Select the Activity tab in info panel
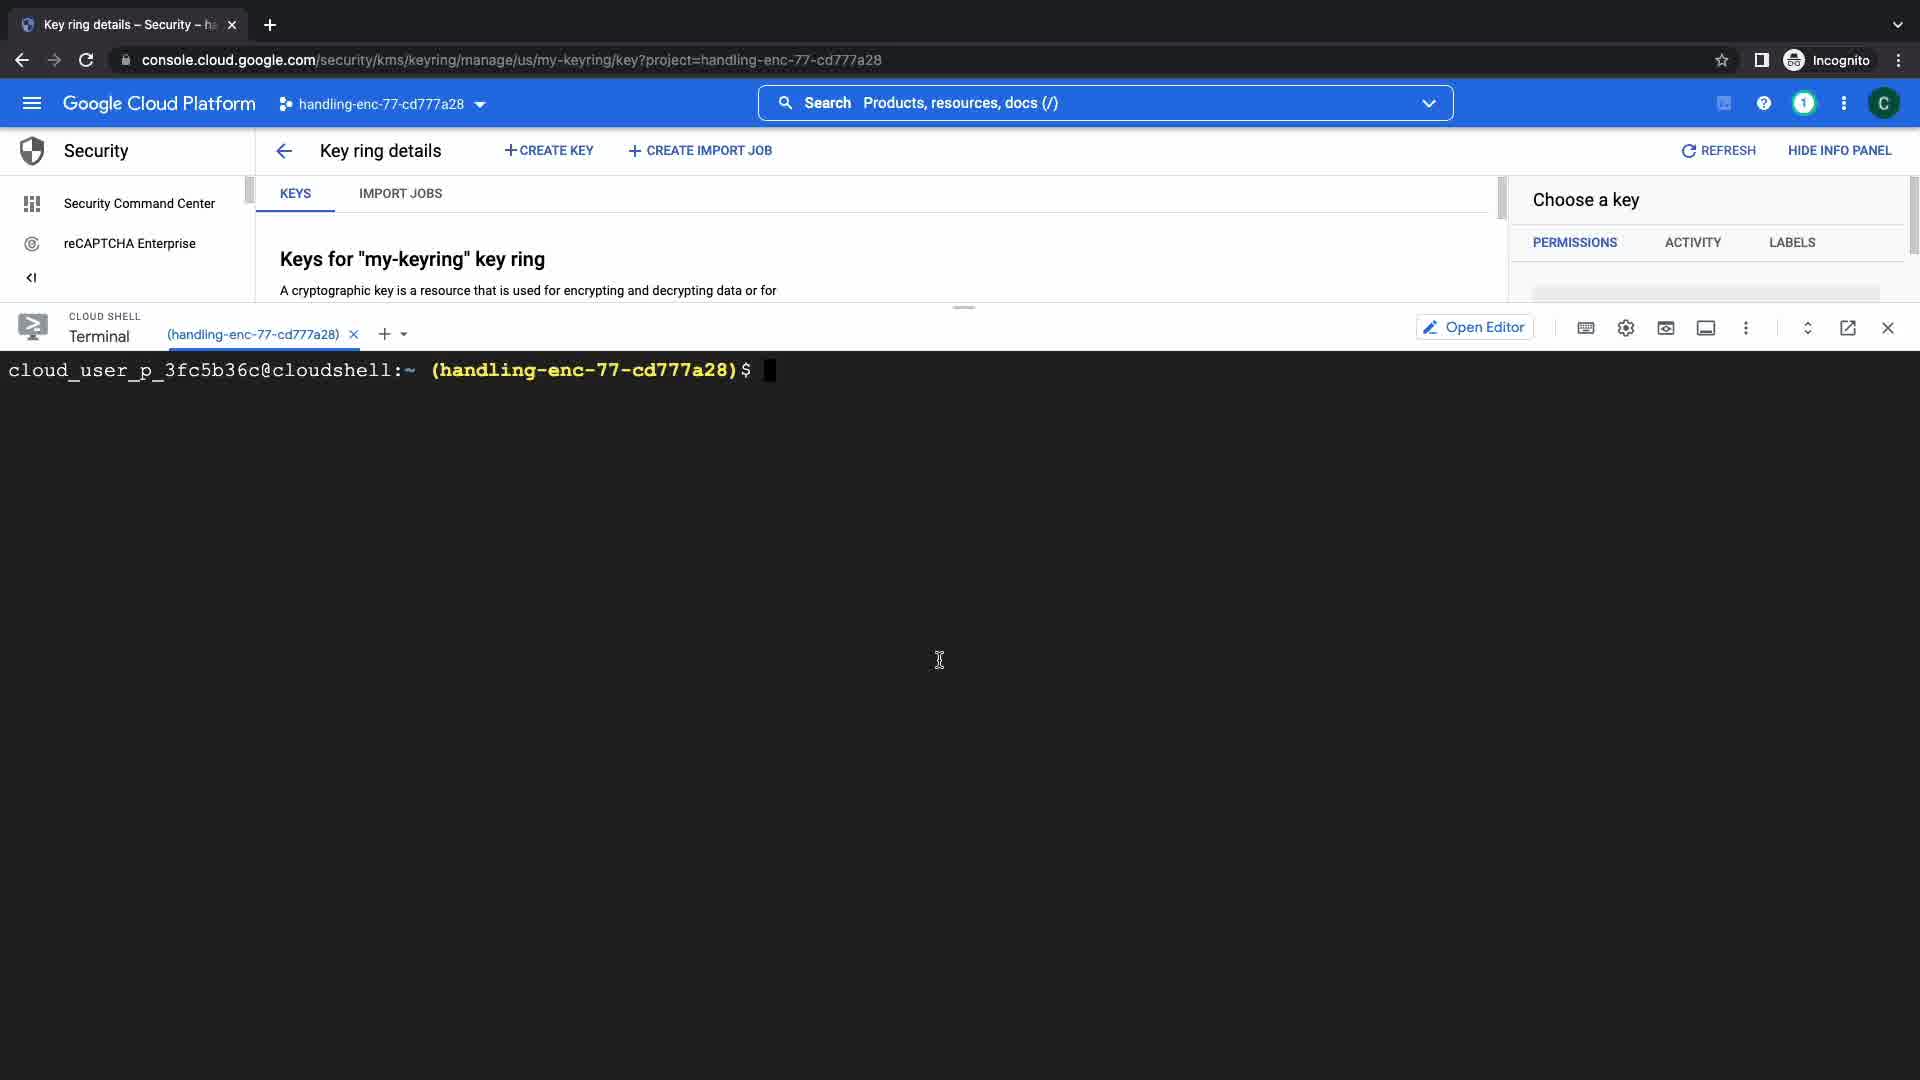 (x=1692, y=243)
